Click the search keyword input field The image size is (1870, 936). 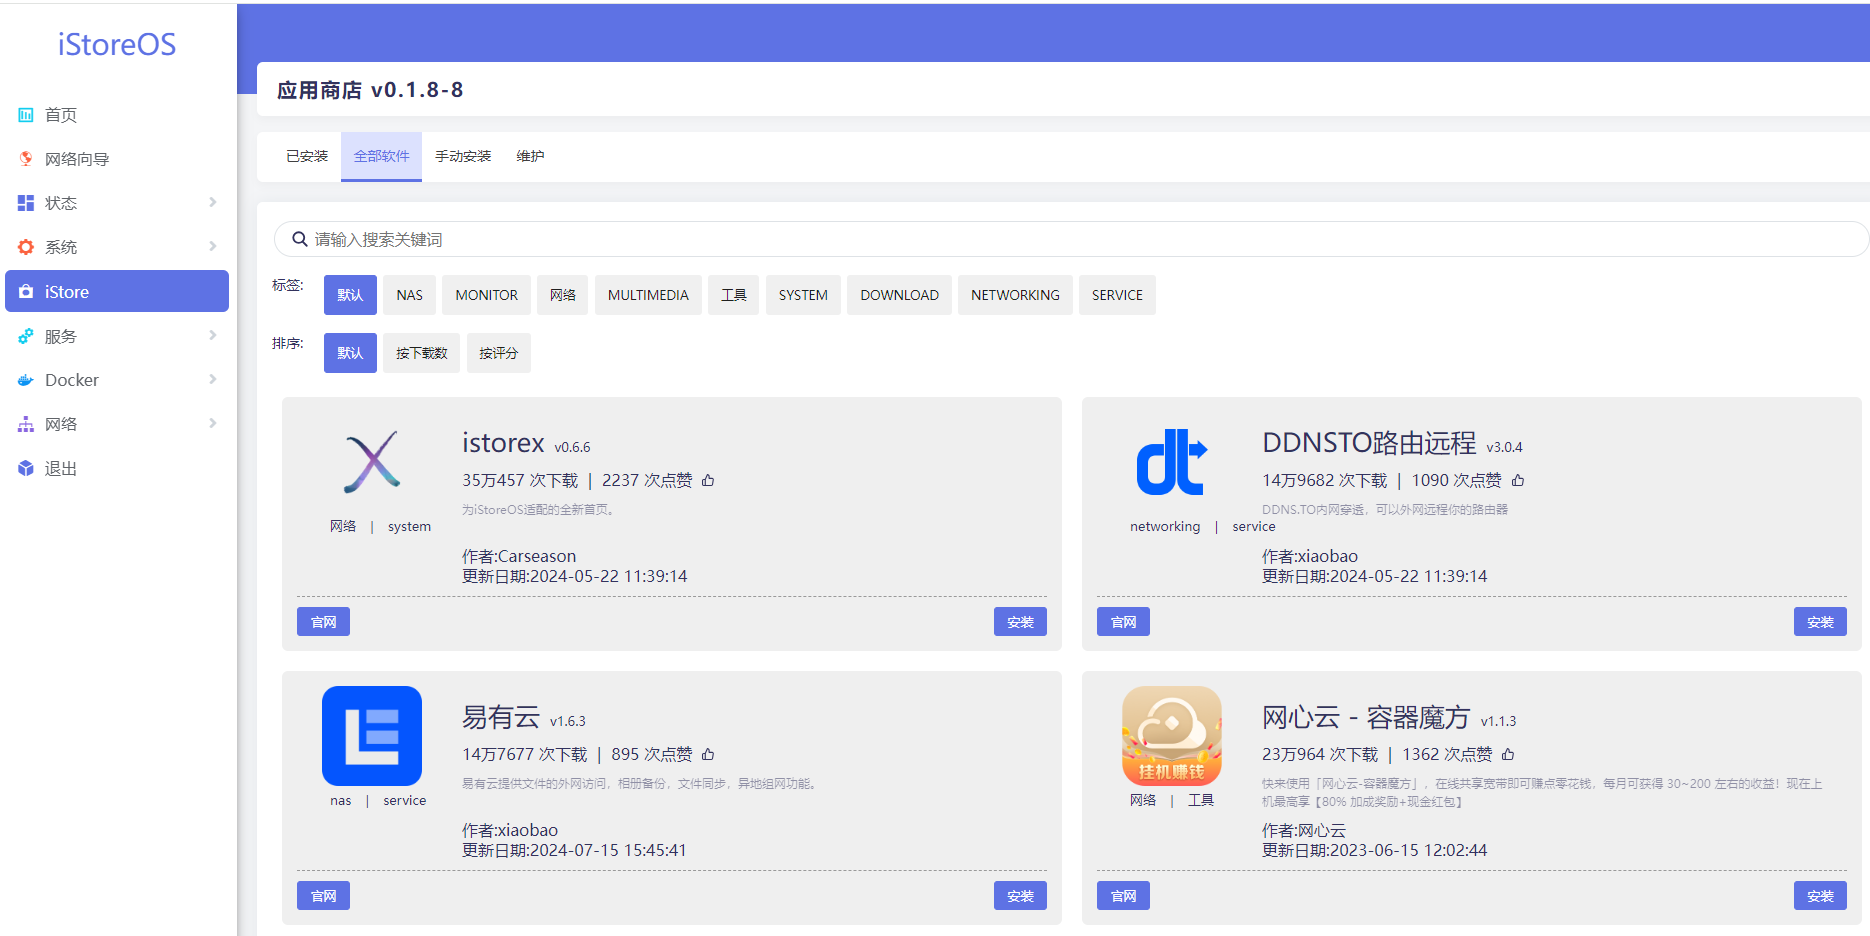point(1070,239)
